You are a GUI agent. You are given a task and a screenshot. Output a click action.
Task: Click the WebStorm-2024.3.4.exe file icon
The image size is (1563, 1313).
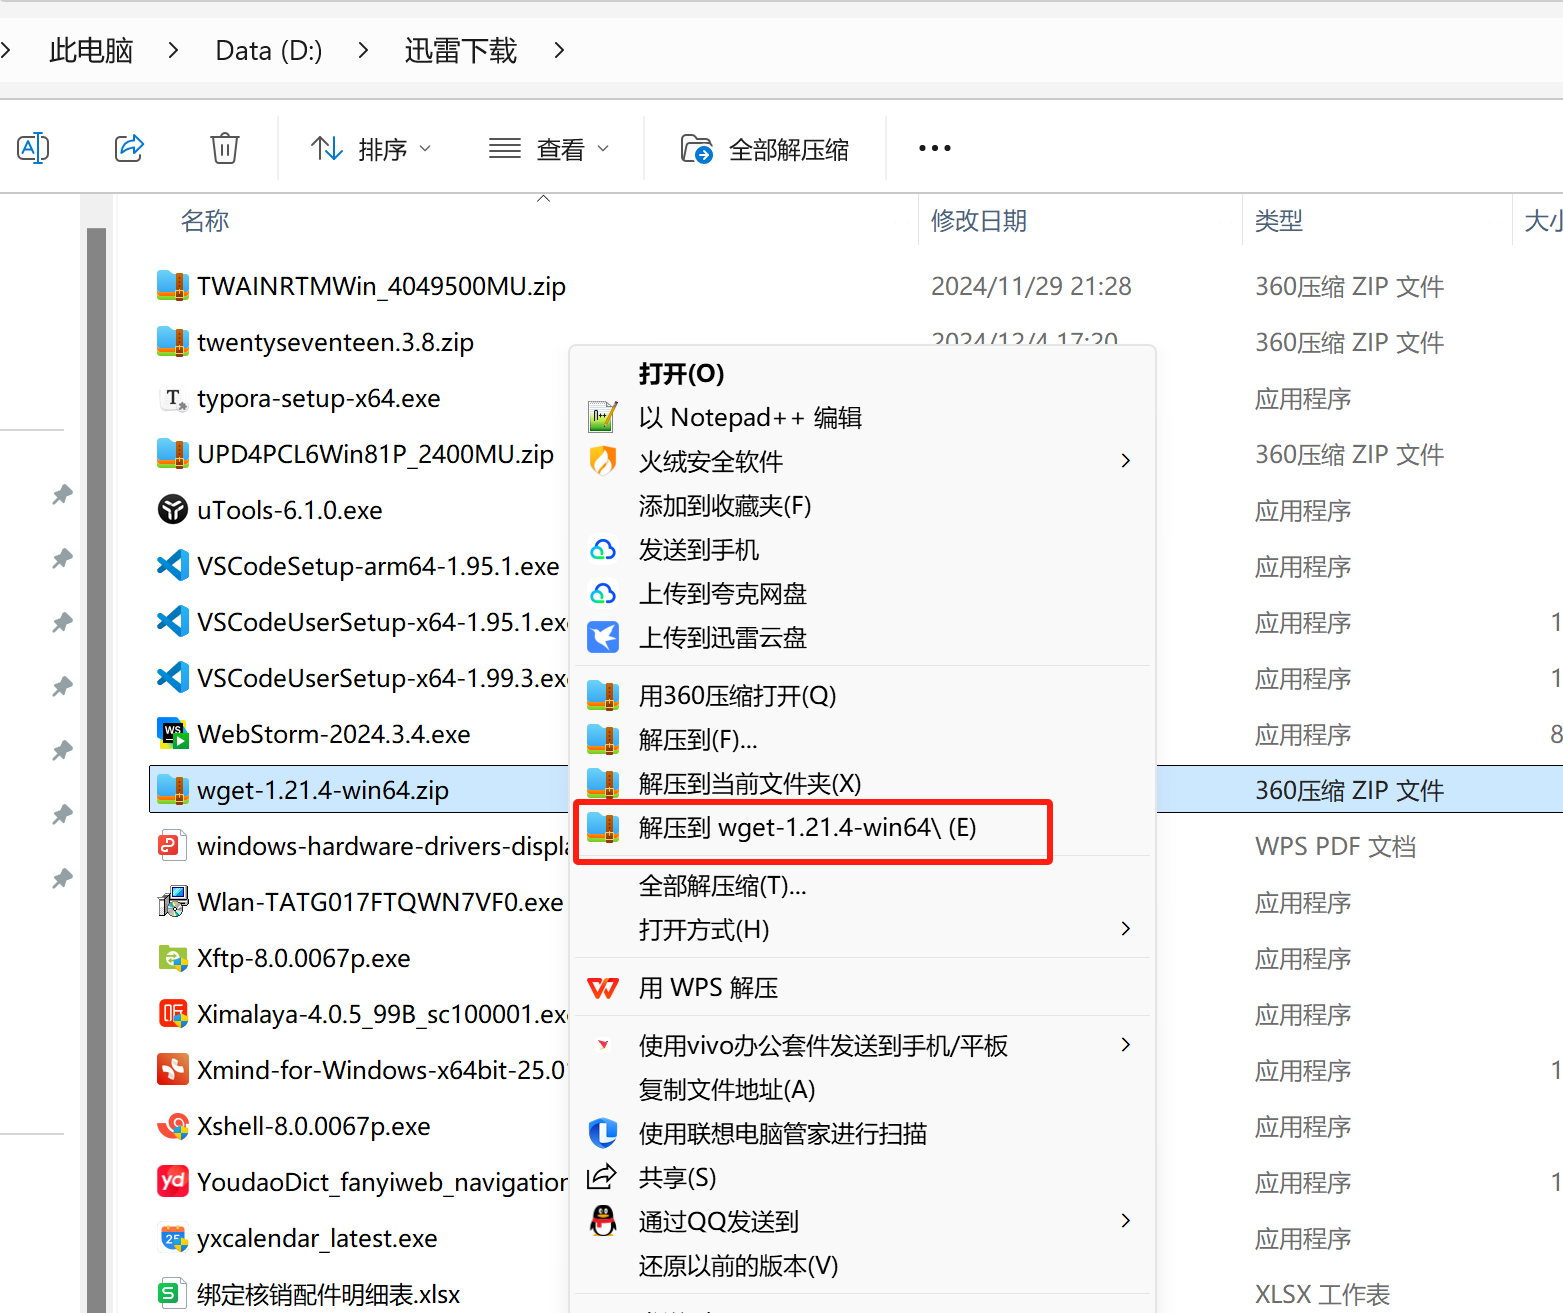click(173, 734)
